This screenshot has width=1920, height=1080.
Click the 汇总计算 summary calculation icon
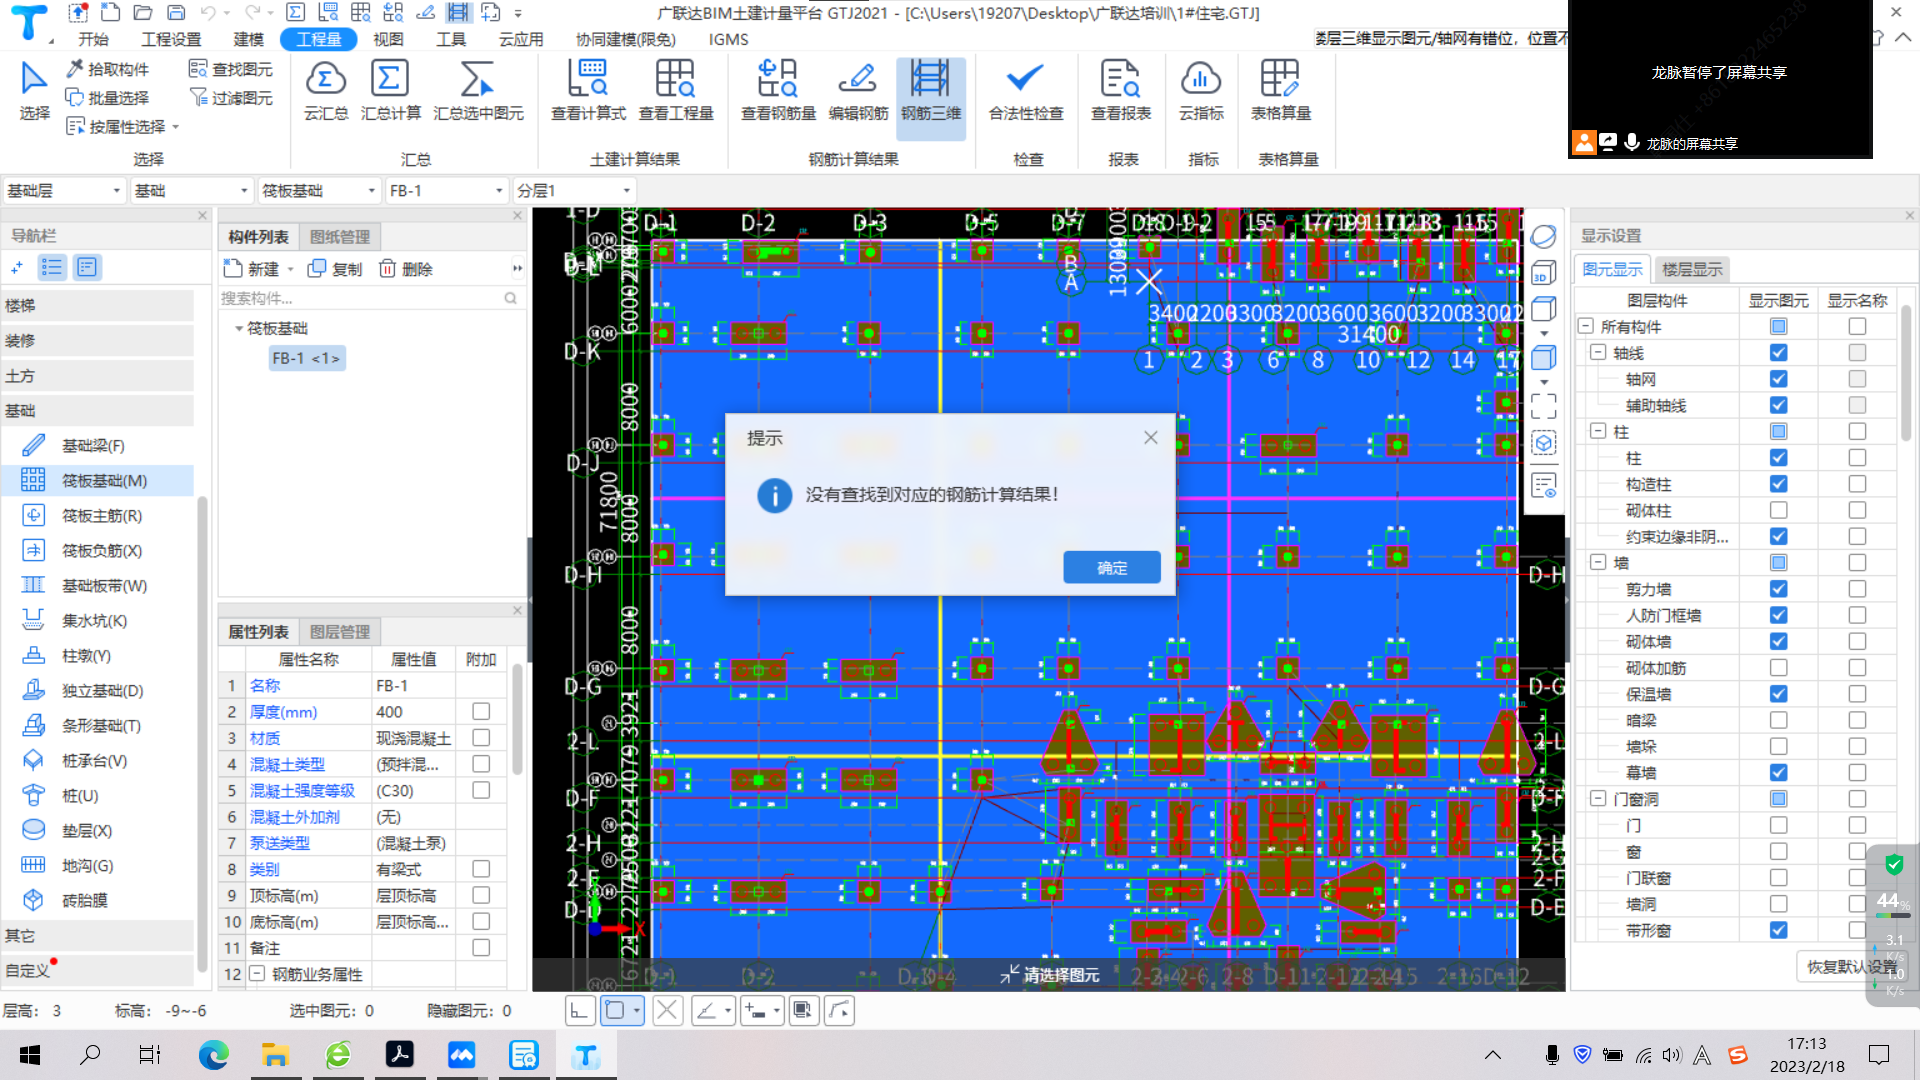[x=390, y=90]
